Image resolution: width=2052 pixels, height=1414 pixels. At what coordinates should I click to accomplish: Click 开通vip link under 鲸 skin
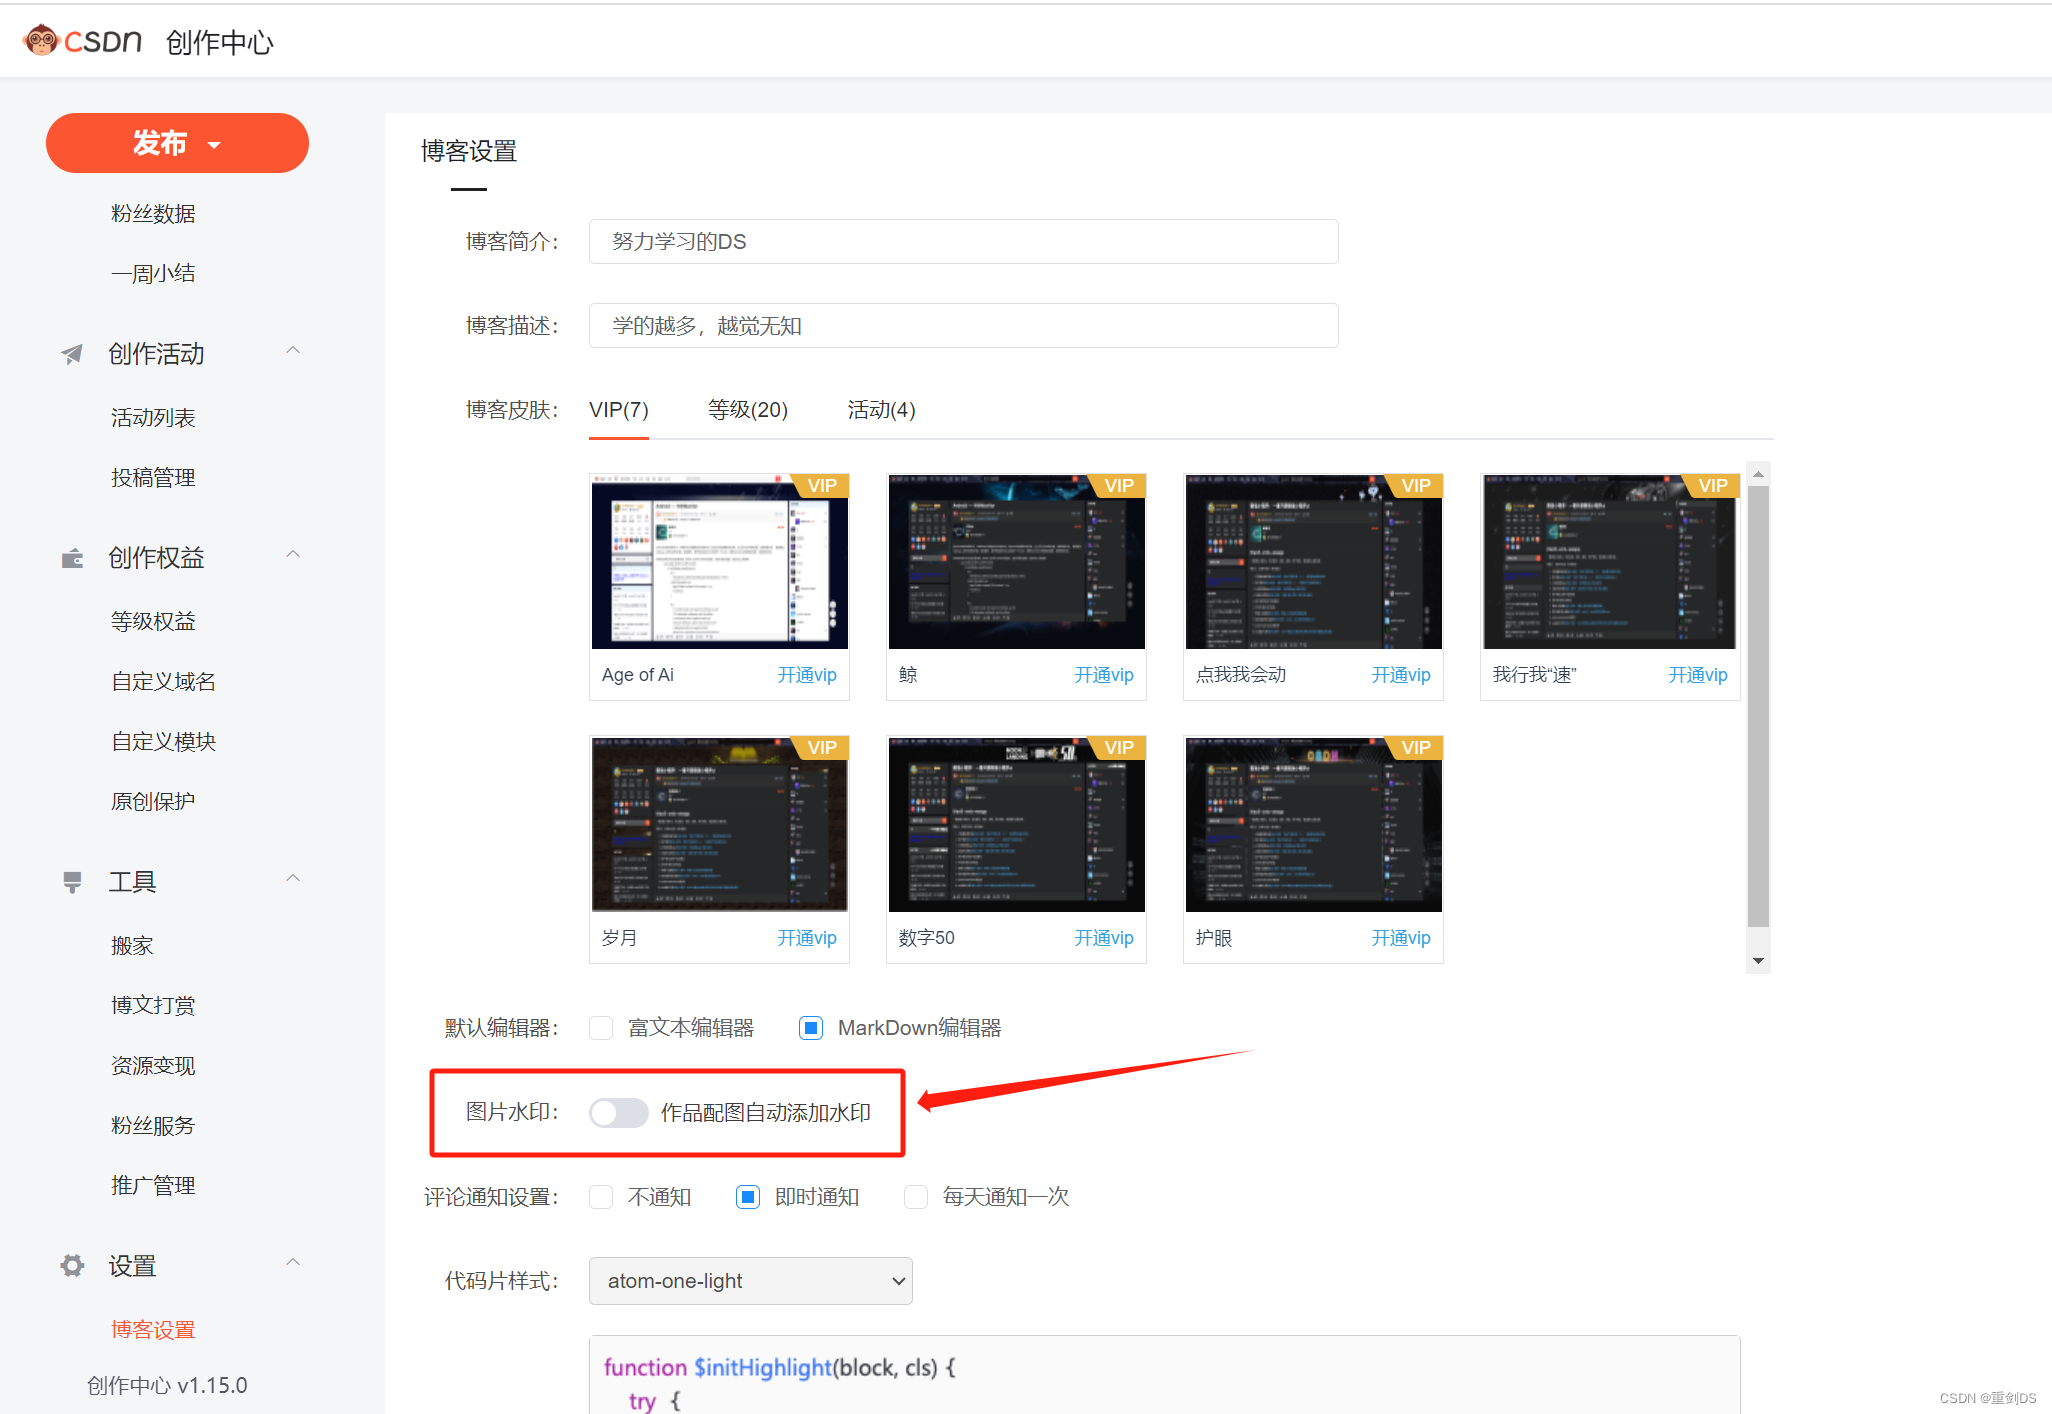click(1103, 675)
